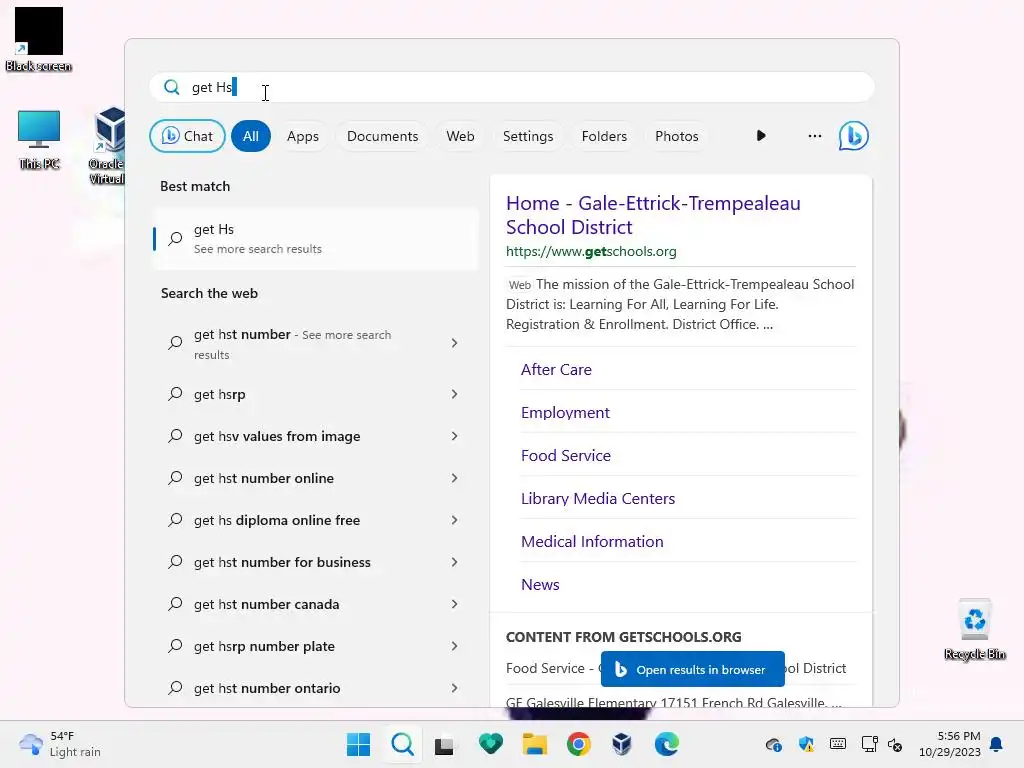Click the OneDrive cloud tray icon
The width and height of the screenshot is (1024, 768).
point(774,744)
